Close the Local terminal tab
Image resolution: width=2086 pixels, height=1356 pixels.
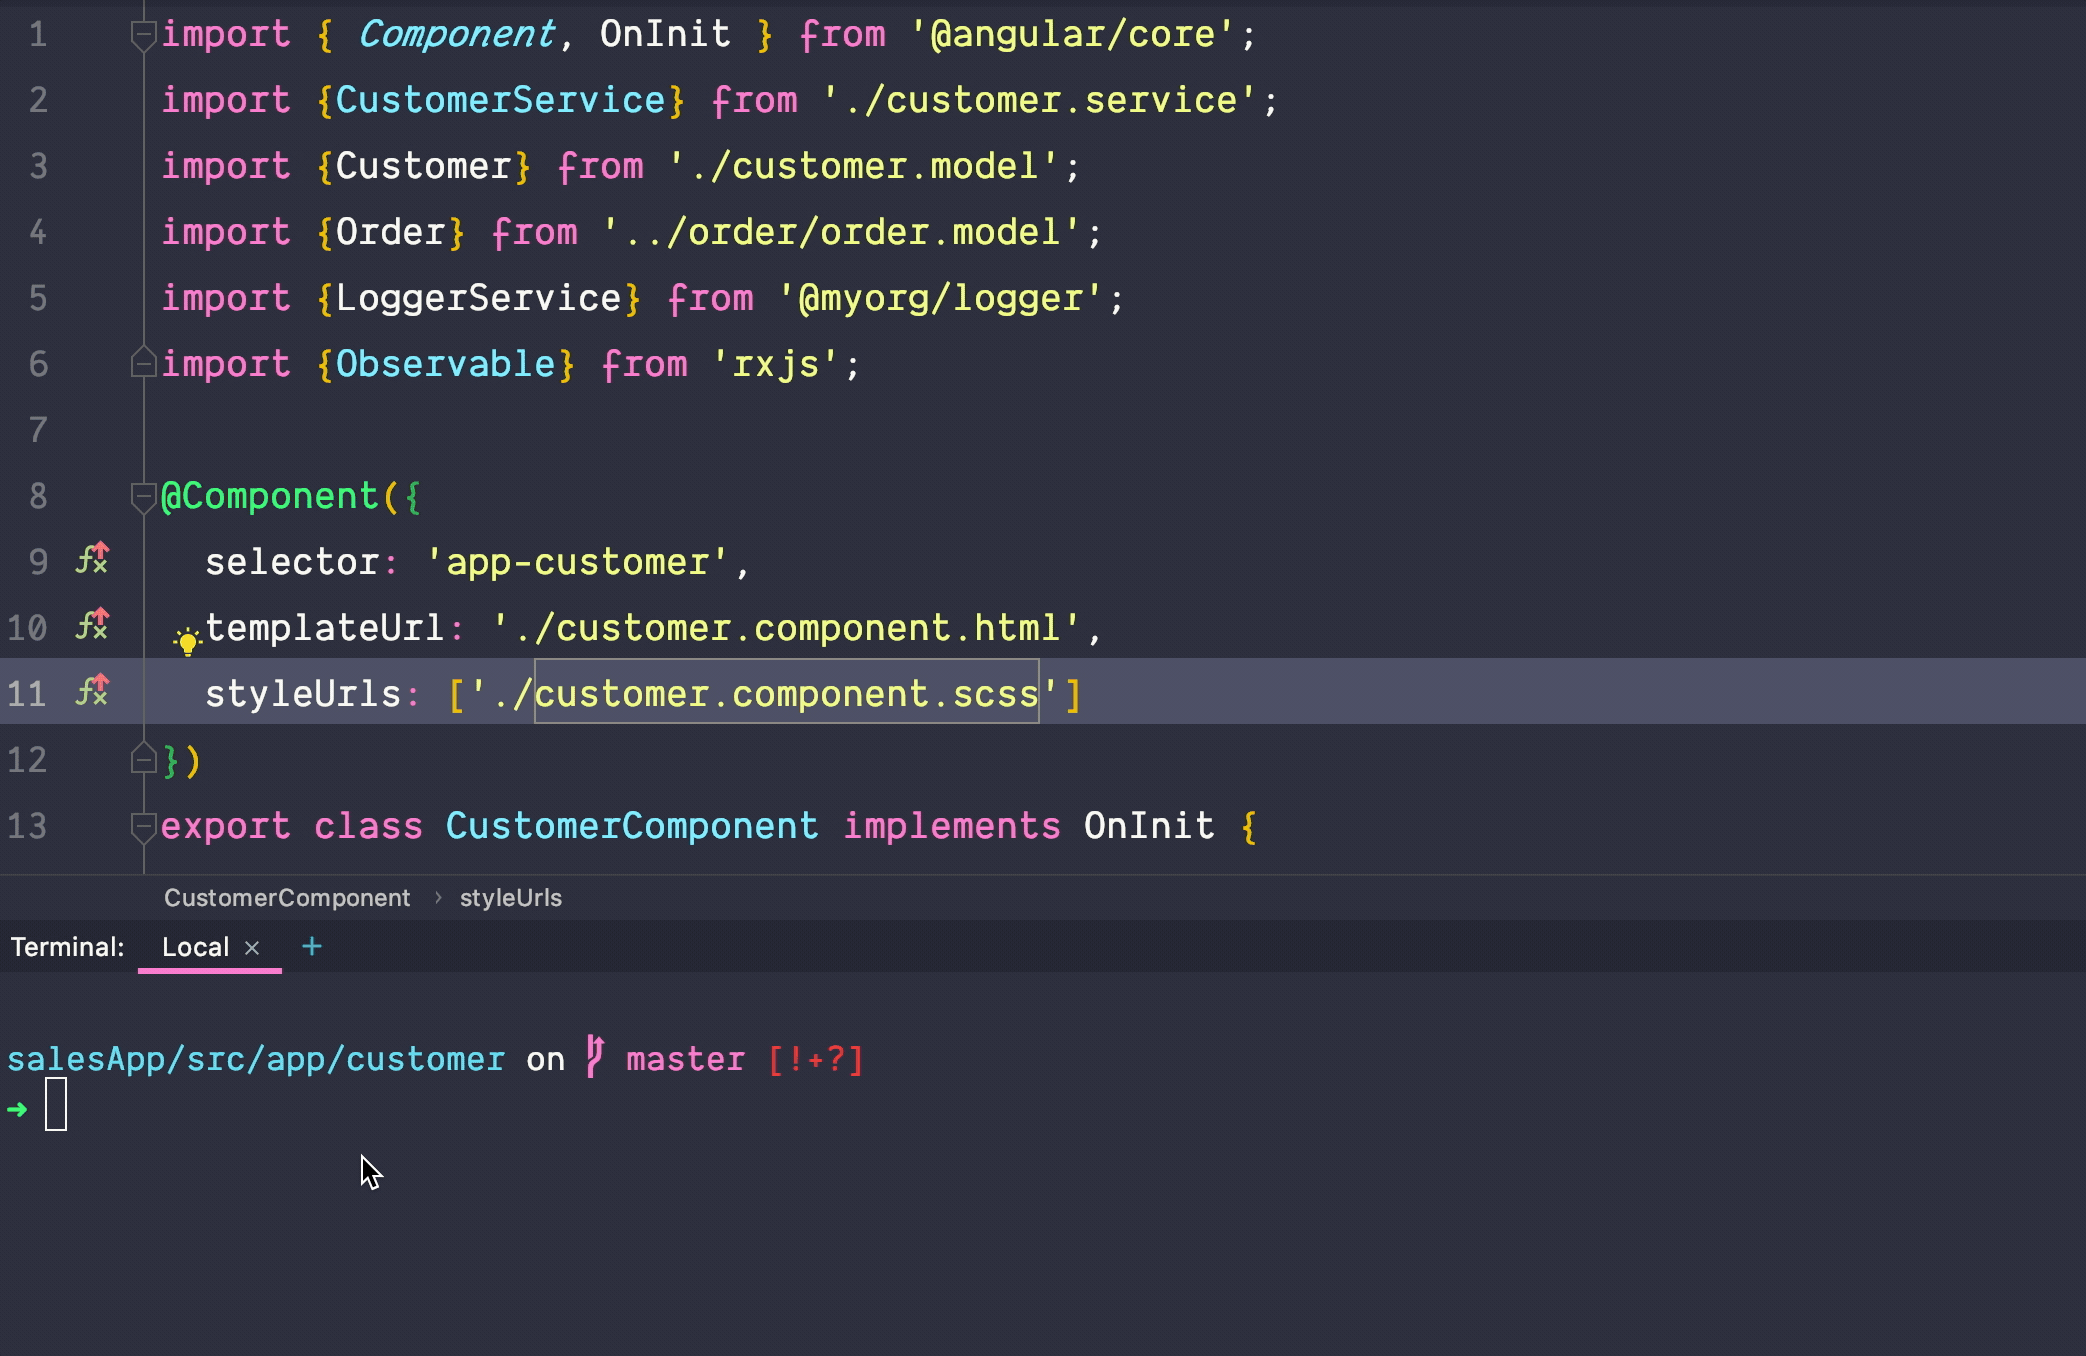point(252,948)
